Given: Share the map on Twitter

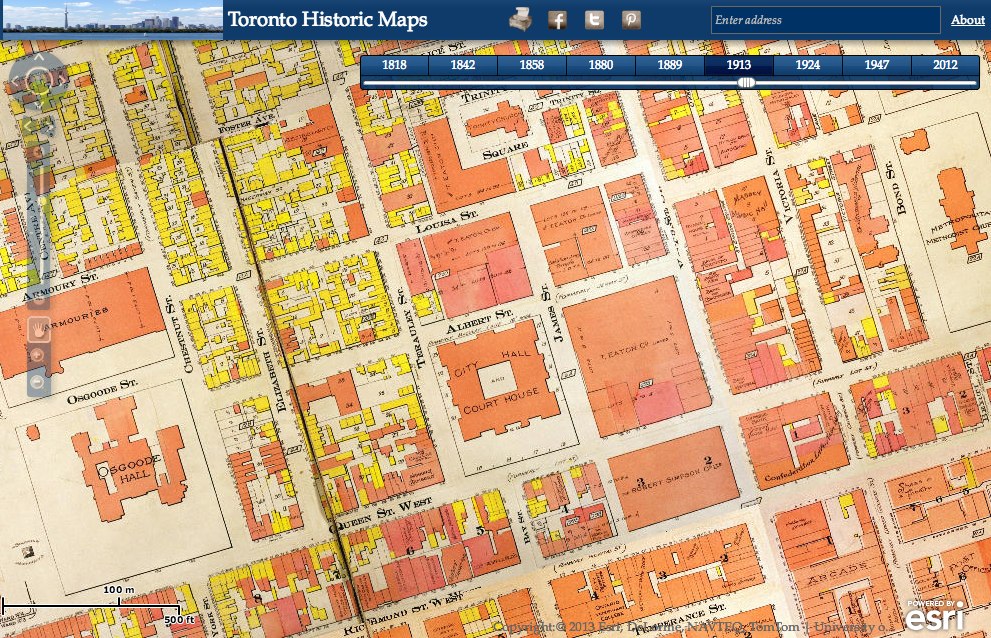Looking at the screenshot, I should click(x=593, y=20).
